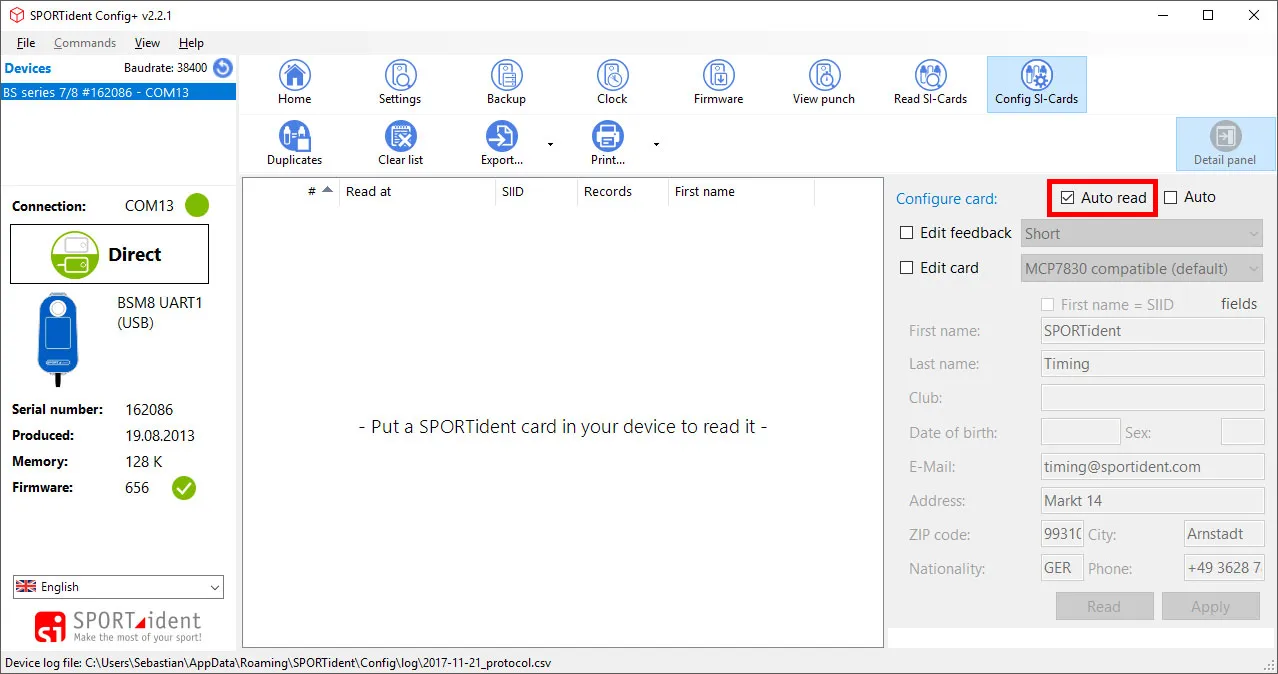Click the Baudrate: 38400 text

pos(165,68)
